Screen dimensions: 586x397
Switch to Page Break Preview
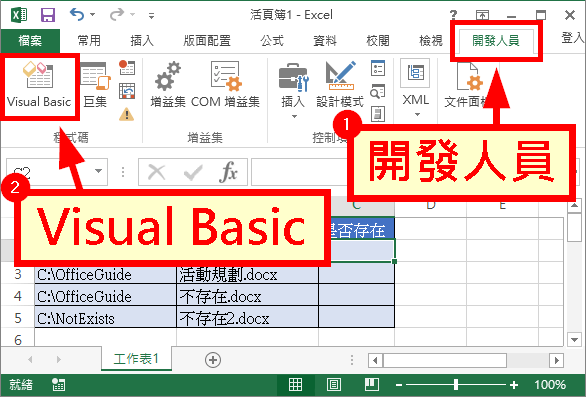click(371, 384)
